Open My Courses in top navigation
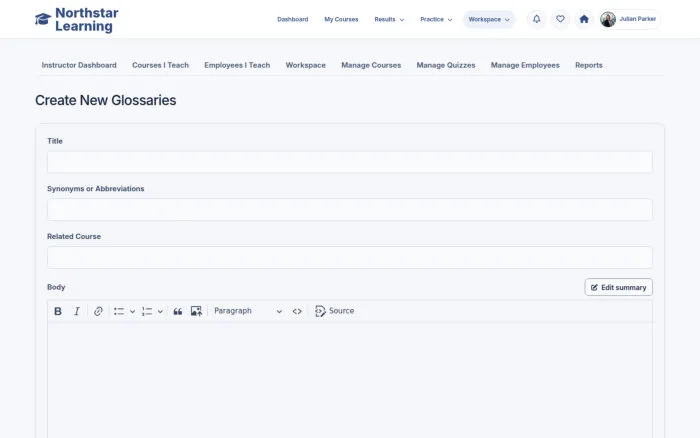Viewport: 700px width, 438px height. (341, 20)
